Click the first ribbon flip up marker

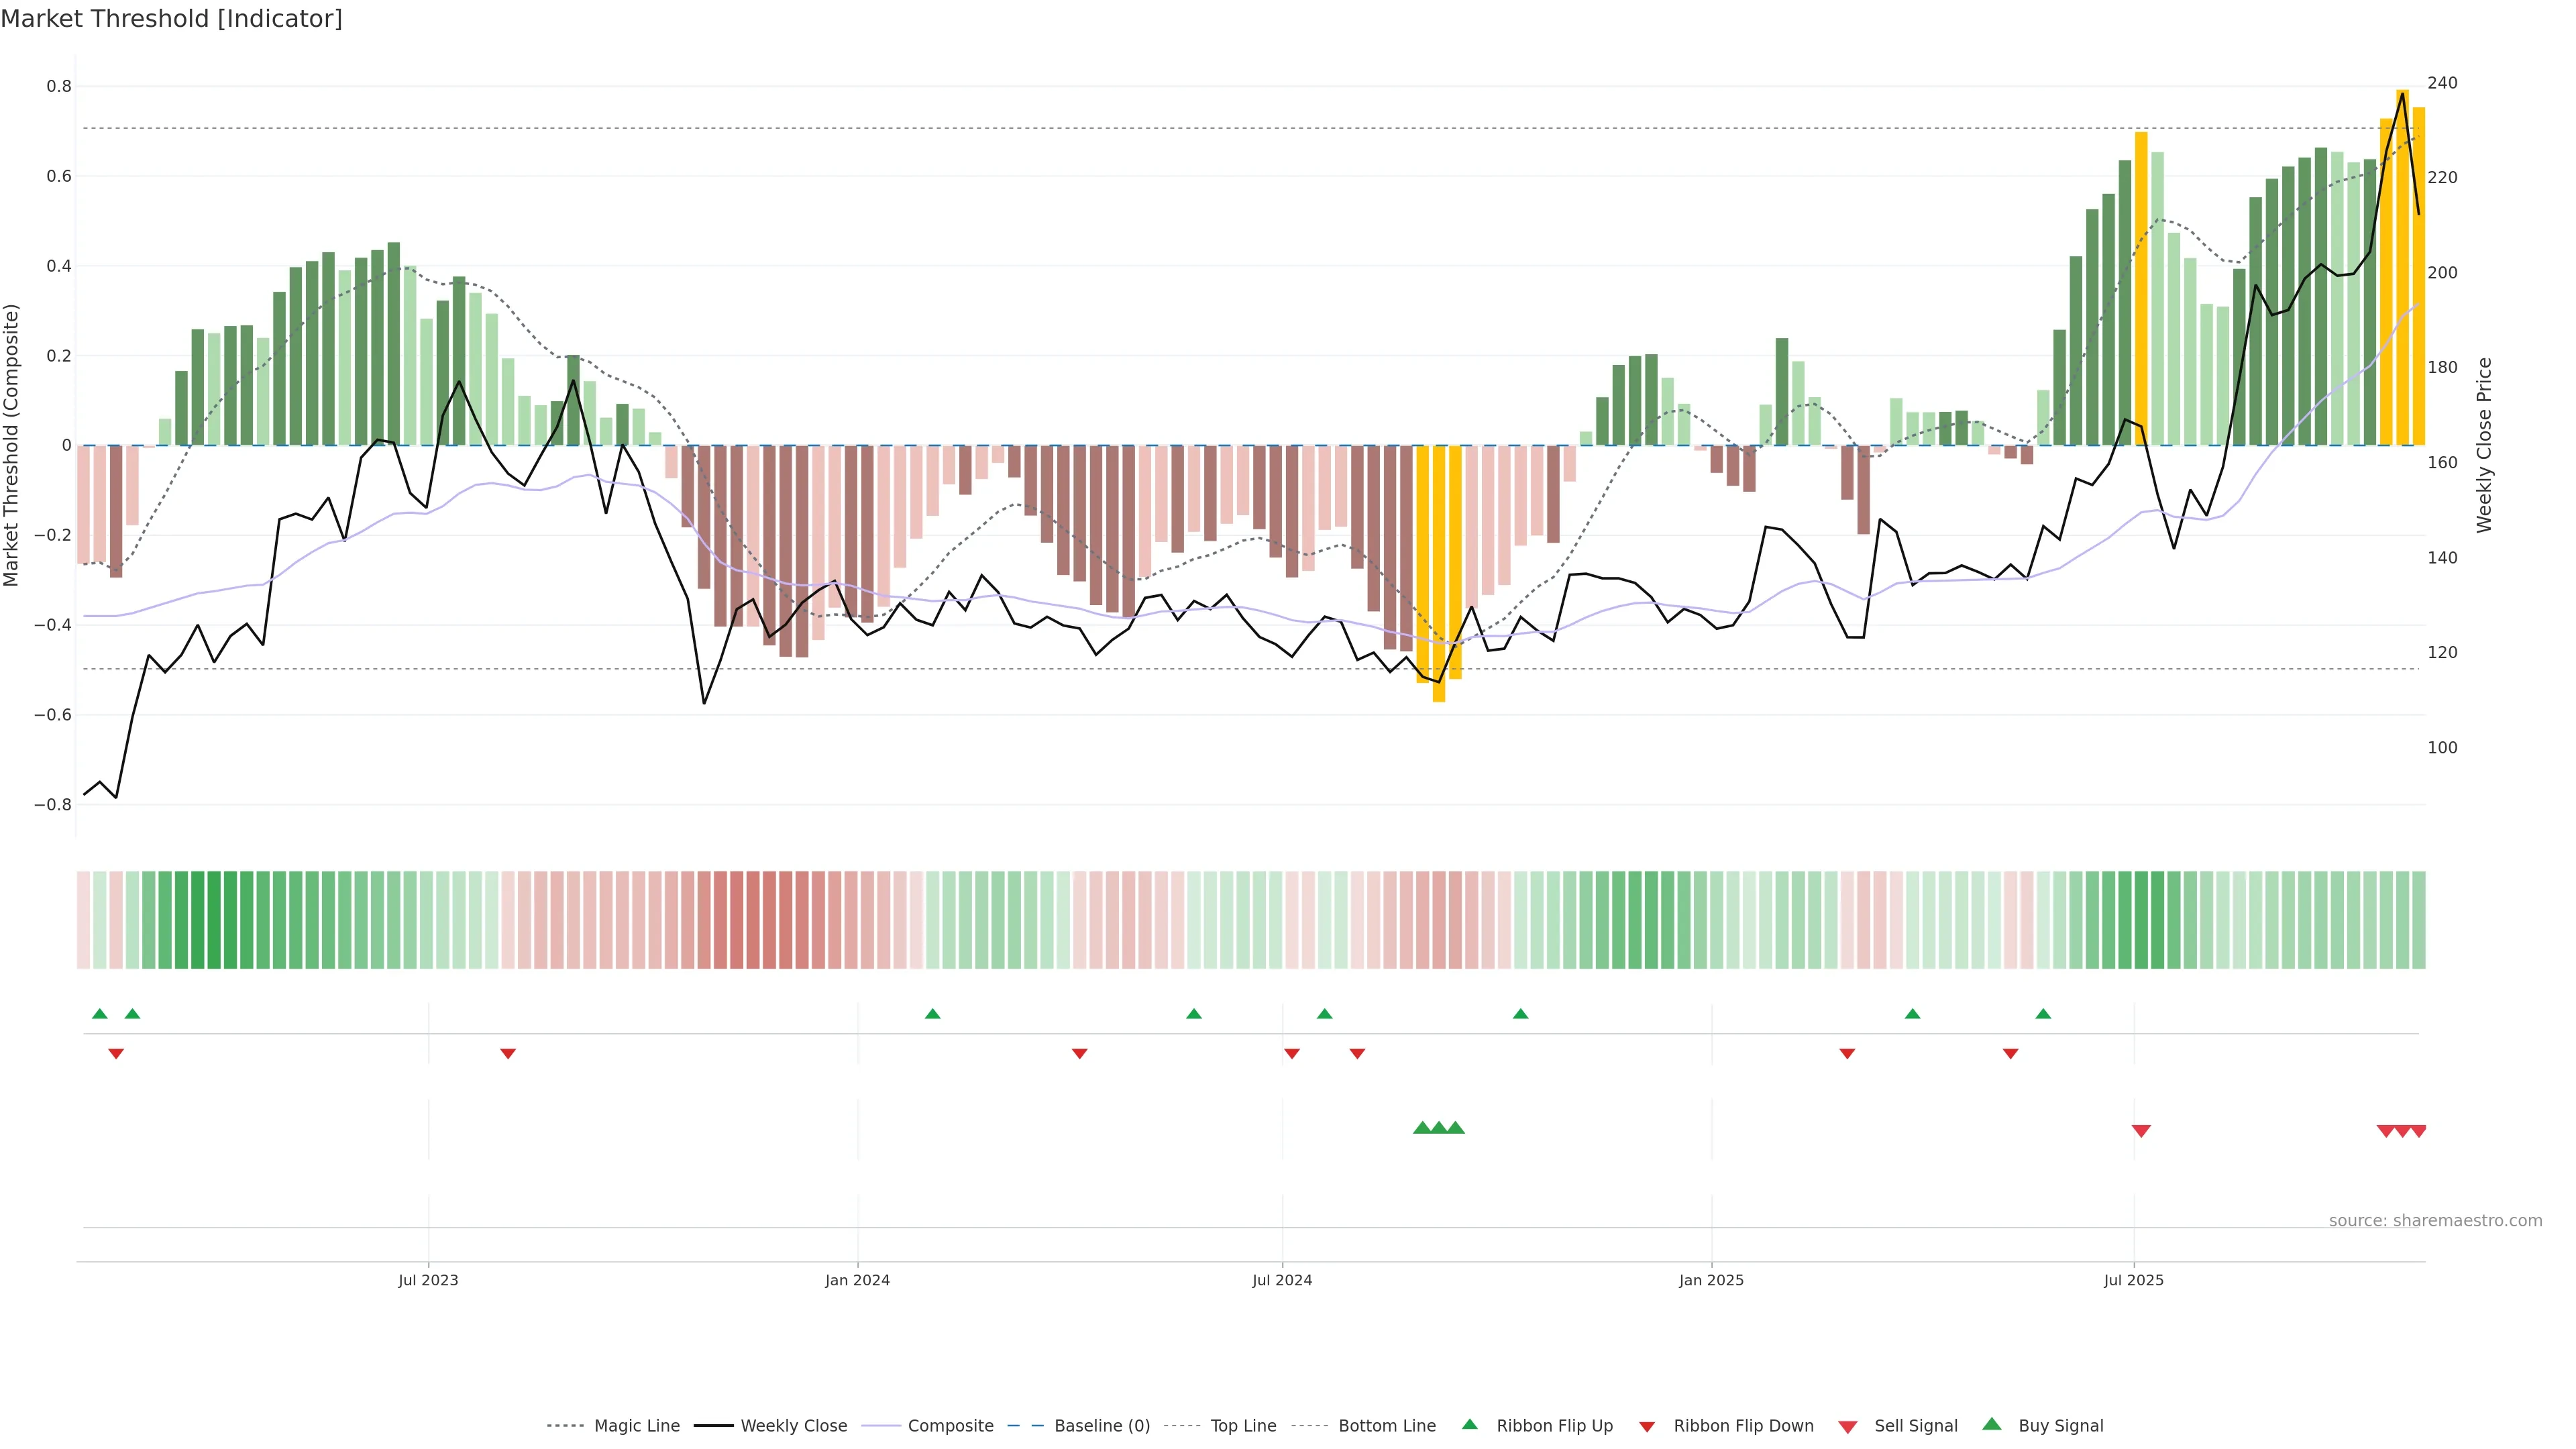(x=100, y=1014)
